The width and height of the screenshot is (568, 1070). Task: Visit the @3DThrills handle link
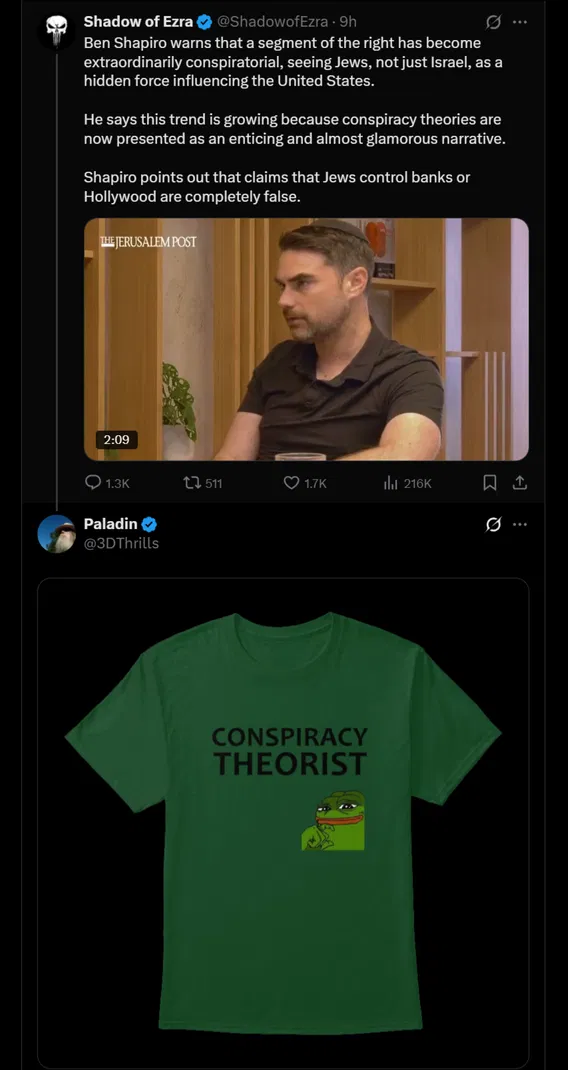(x=122, y=543)
